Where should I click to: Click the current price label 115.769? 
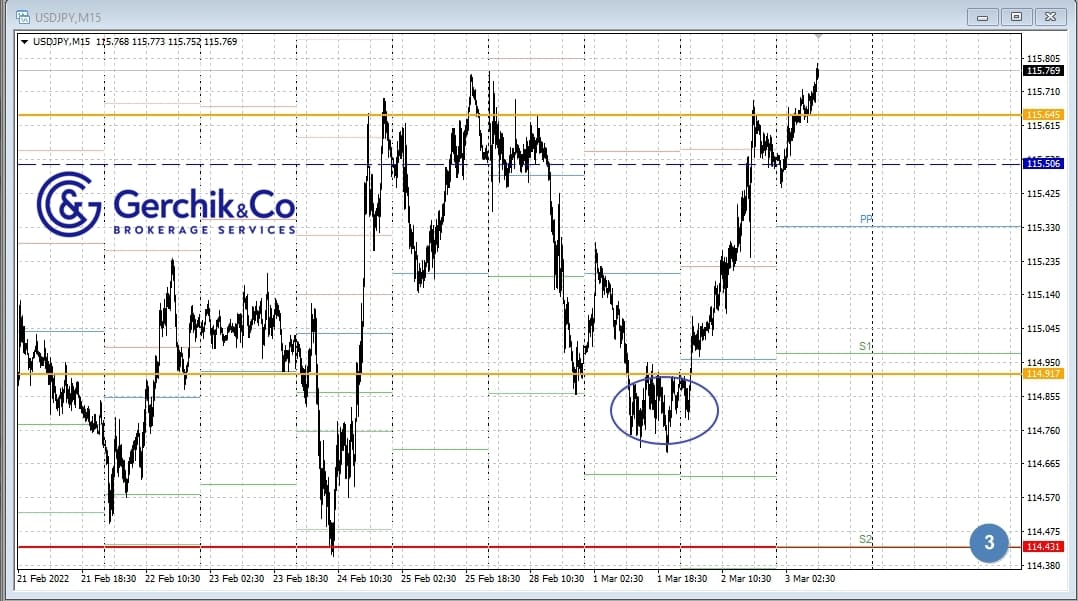[x=1043, y=70]
